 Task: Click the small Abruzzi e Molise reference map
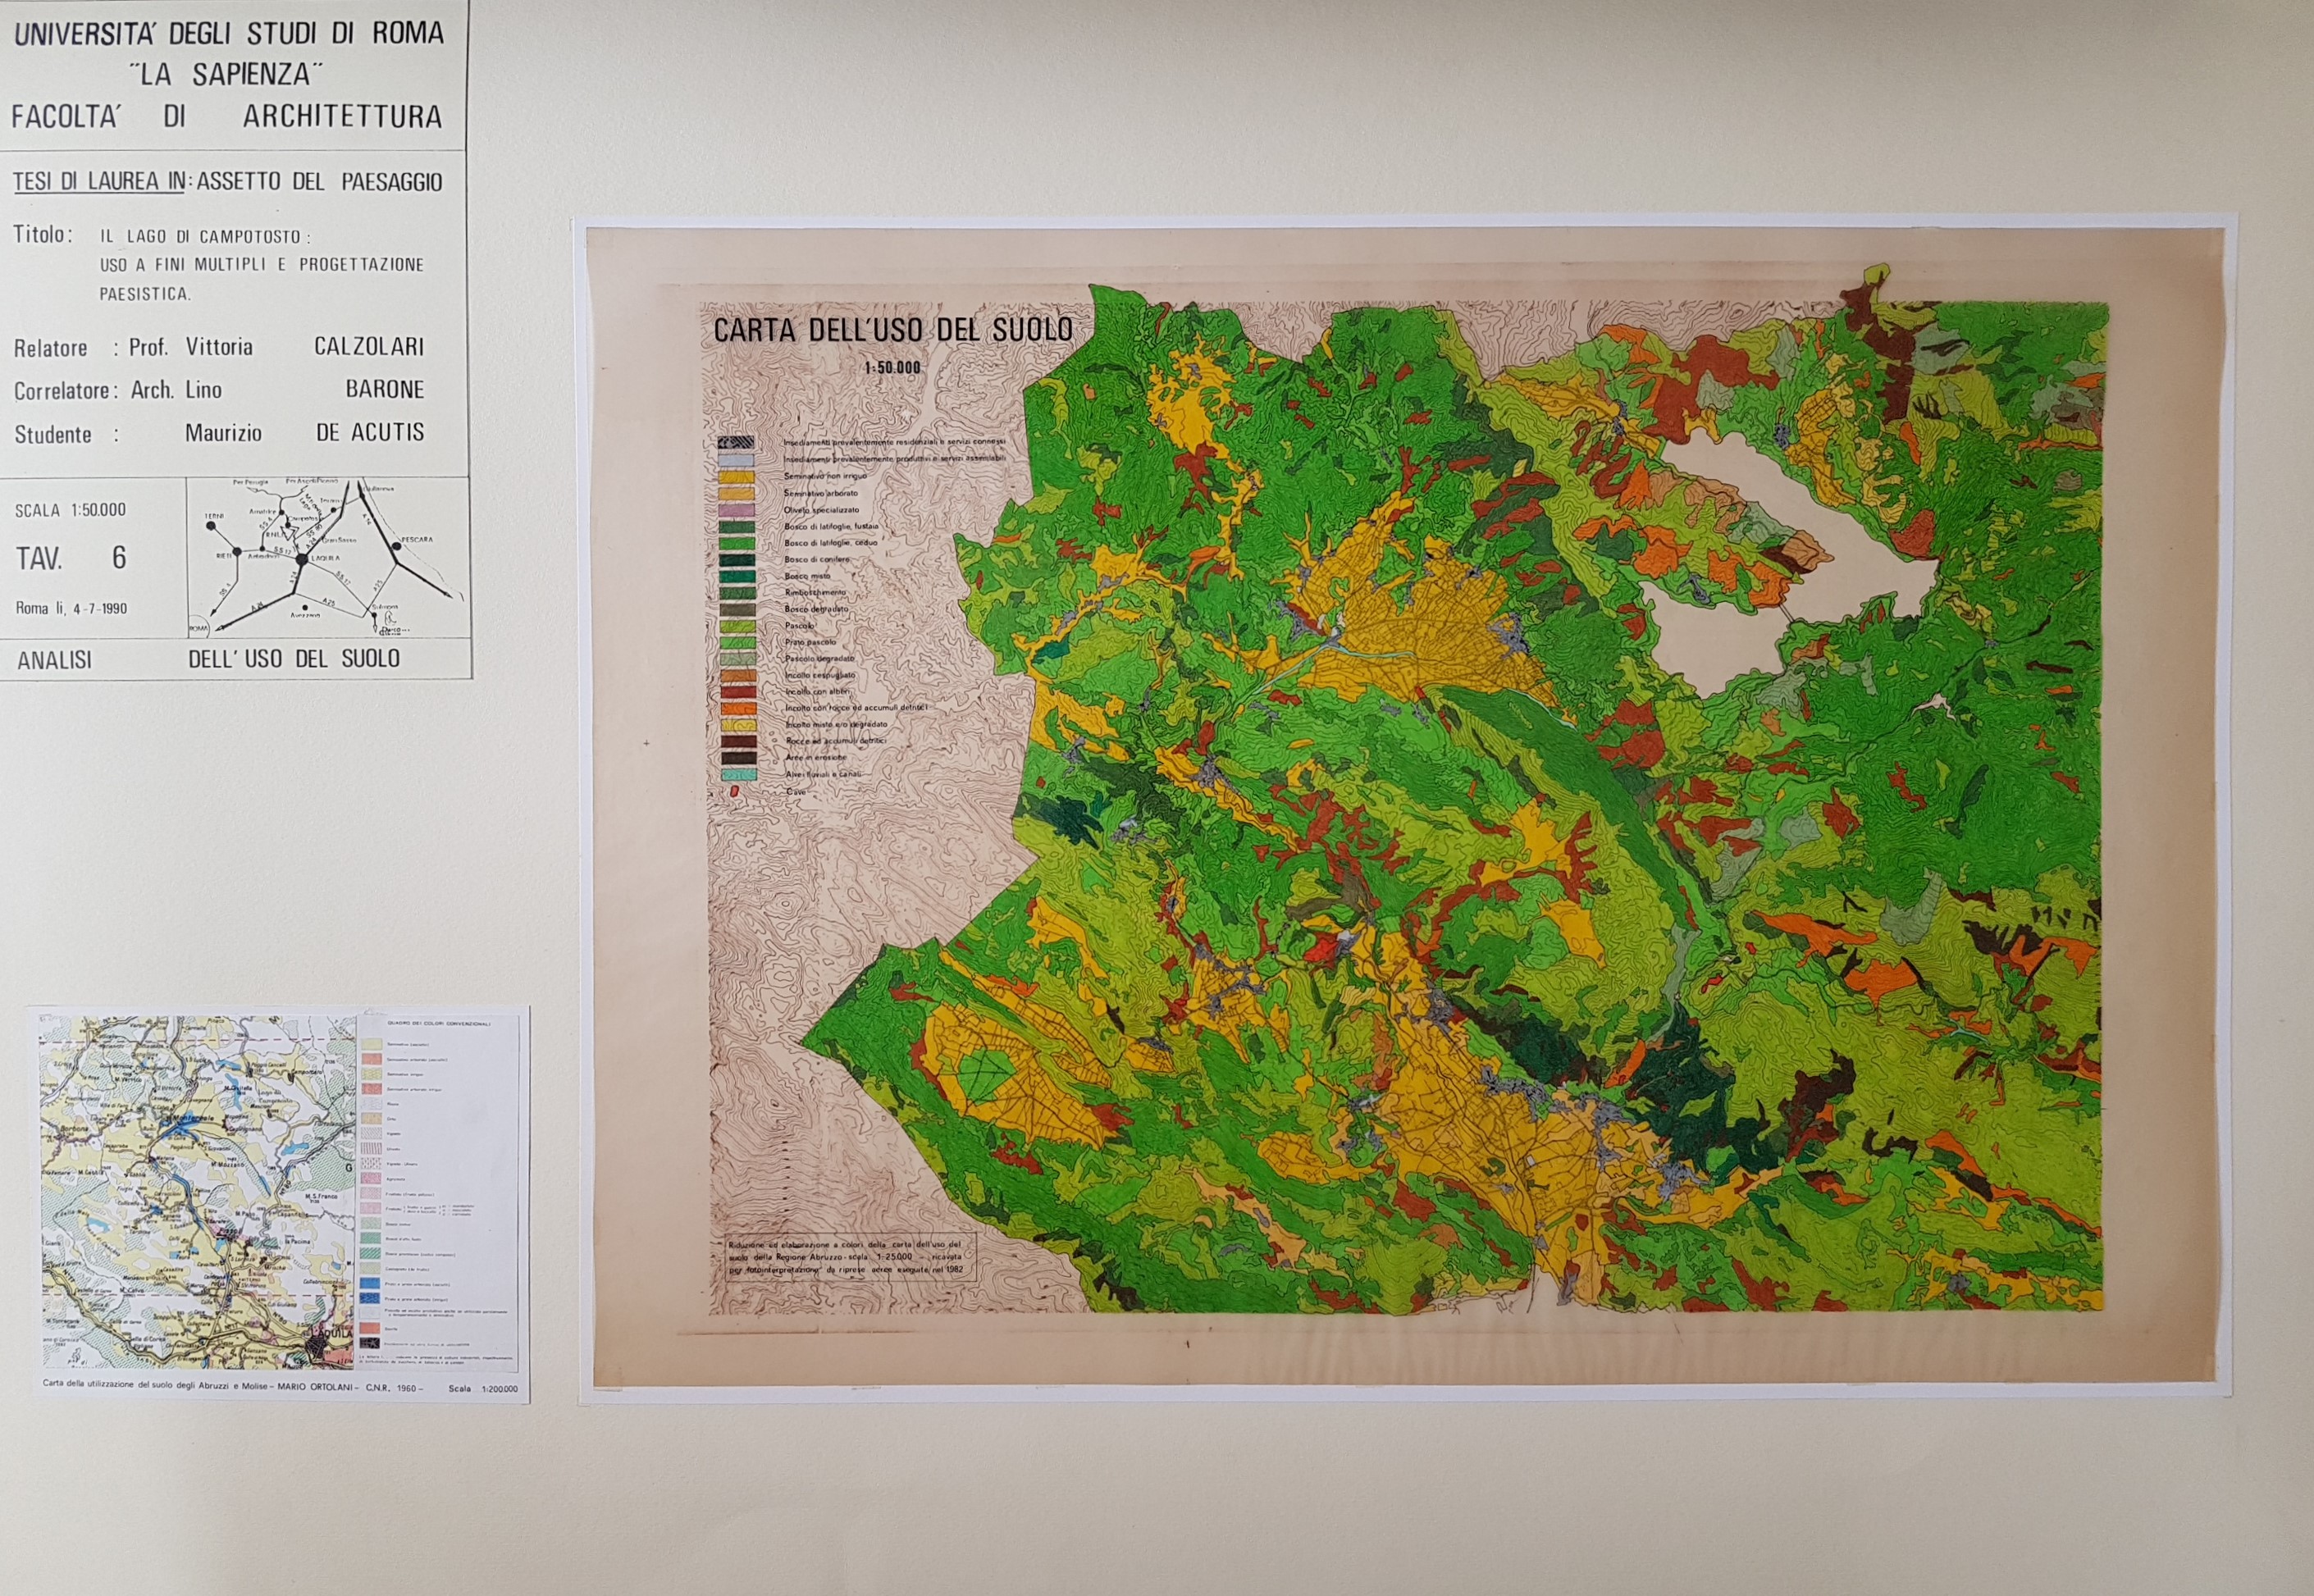click(x=198, y=1192)
